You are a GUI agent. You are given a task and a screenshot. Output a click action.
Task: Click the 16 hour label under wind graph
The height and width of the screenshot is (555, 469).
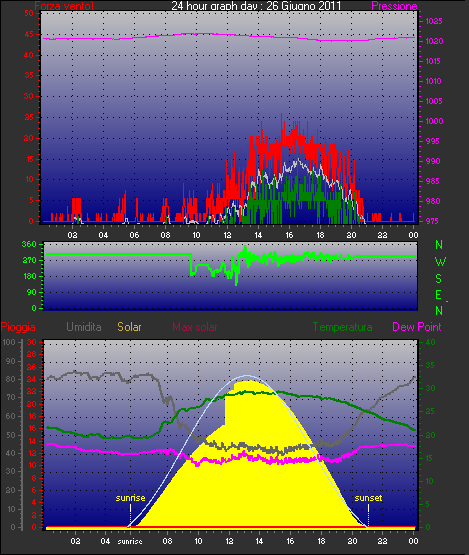coord(290,235)
